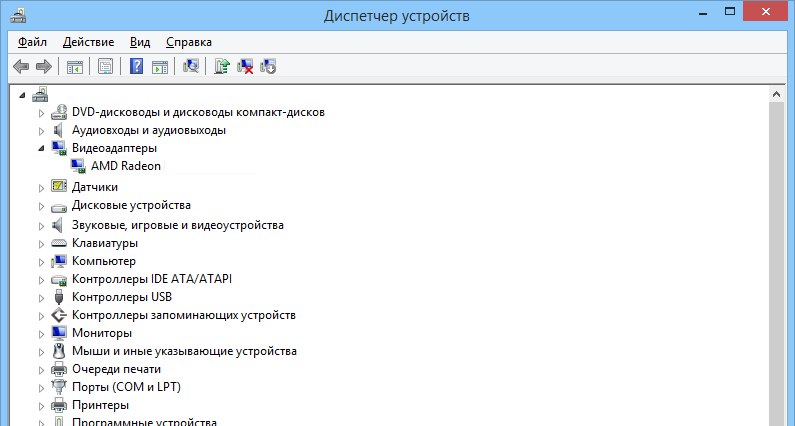Expand Аудиовходы и аудиовыходы node
The image size is (795, 426).
click(42, 131)
